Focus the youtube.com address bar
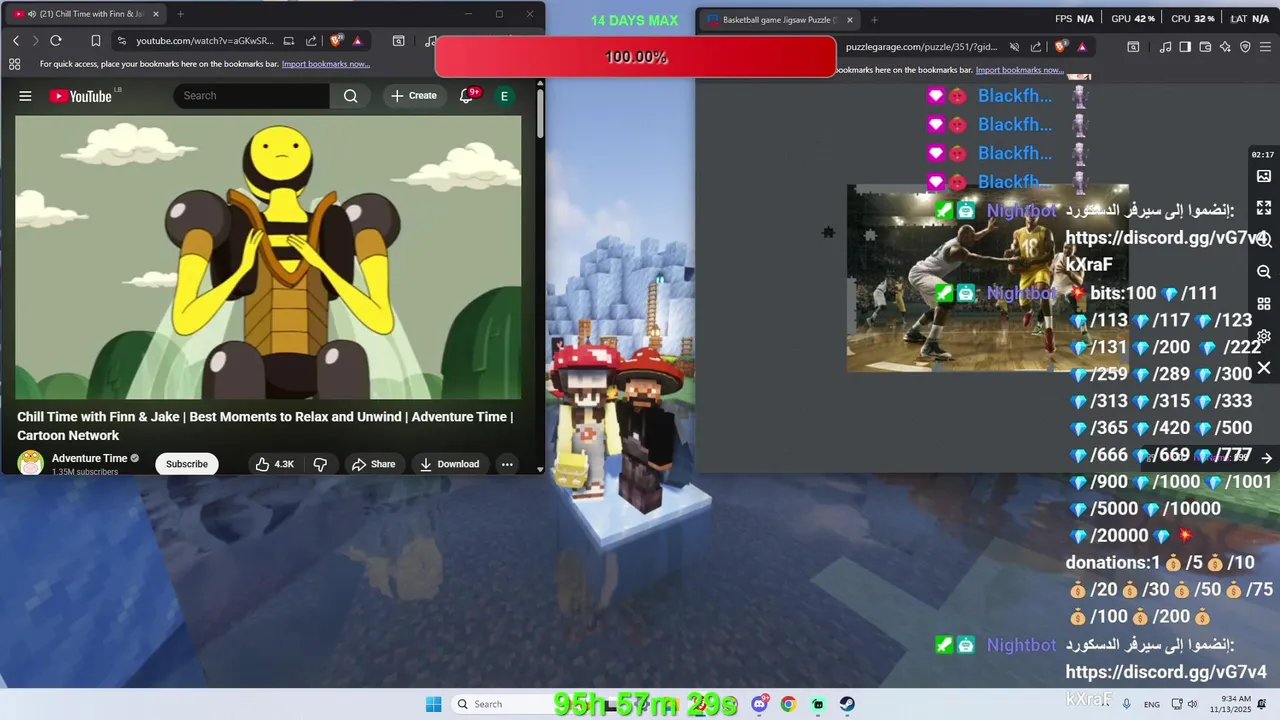This screenshot has width=1280, height=720. tap(205, 41)
